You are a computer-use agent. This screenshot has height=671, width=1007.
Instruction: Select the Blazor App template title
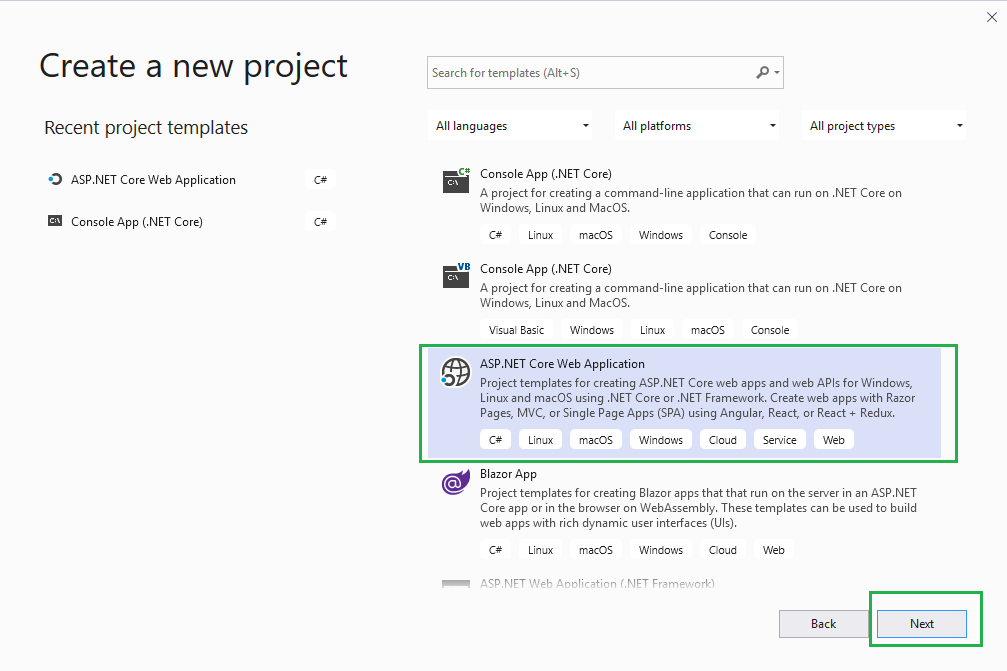[508, 474]
